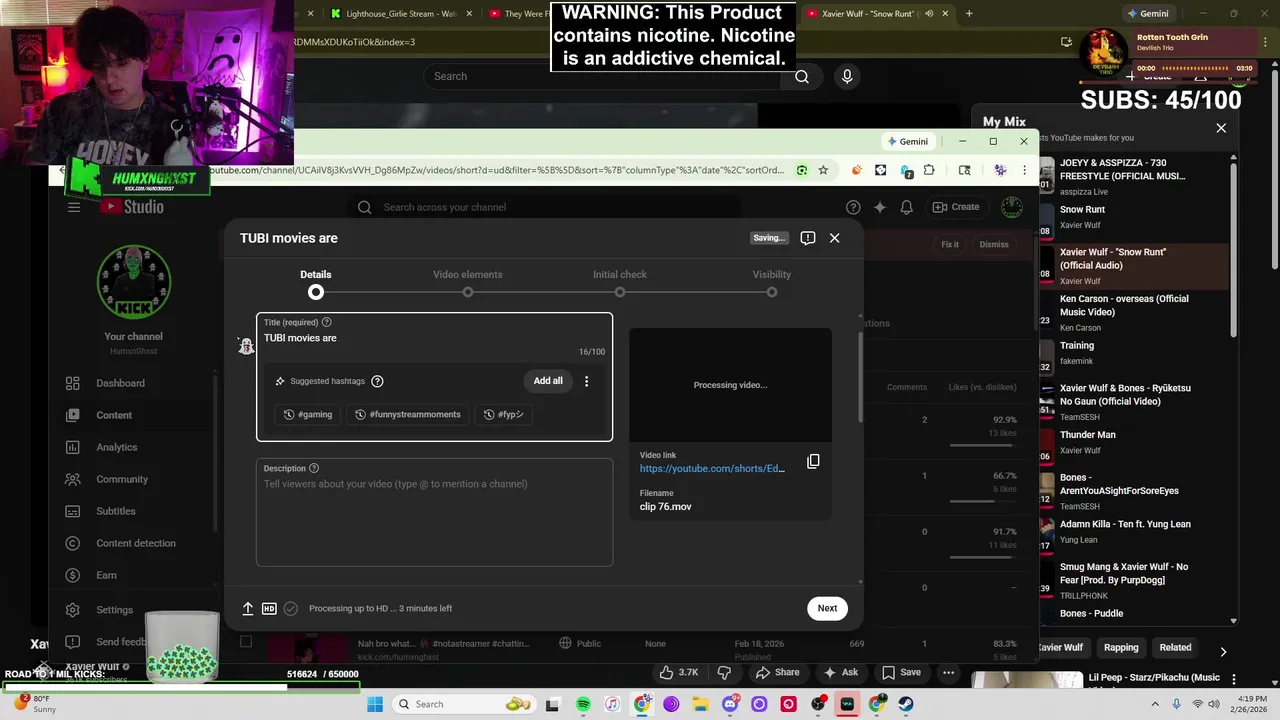Close the My Mix playlist panel
The height and width of the screenshot is (720, 1280).
(x=1221, y=128)
